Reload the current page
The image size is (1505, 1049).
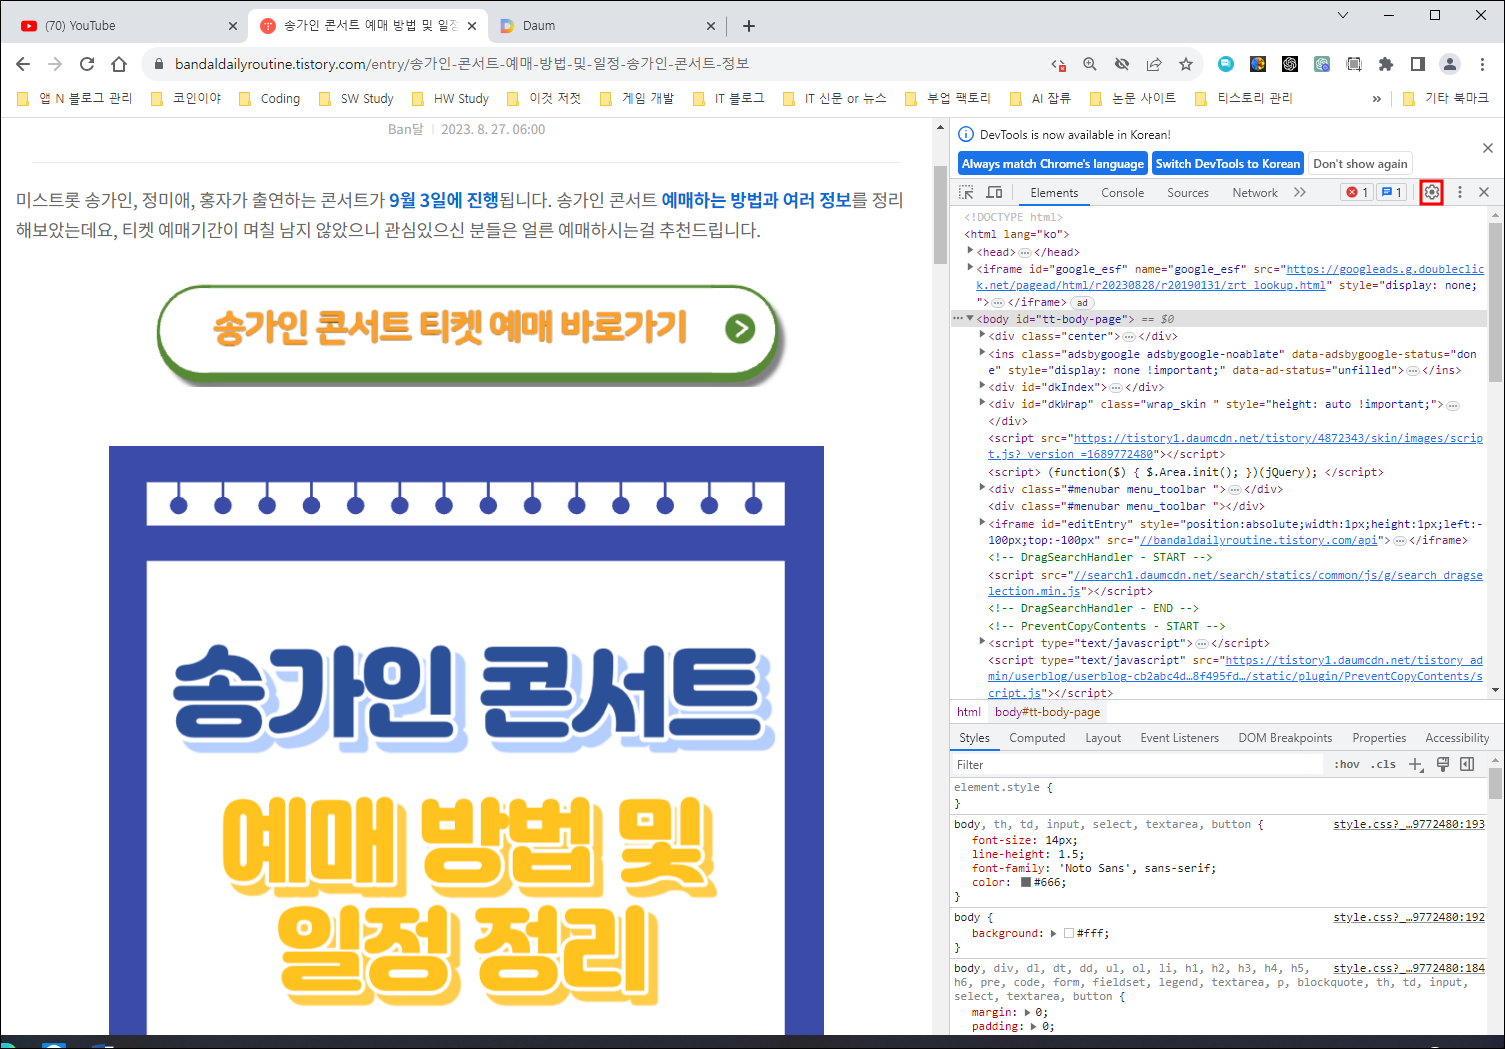tap(87, 64)
